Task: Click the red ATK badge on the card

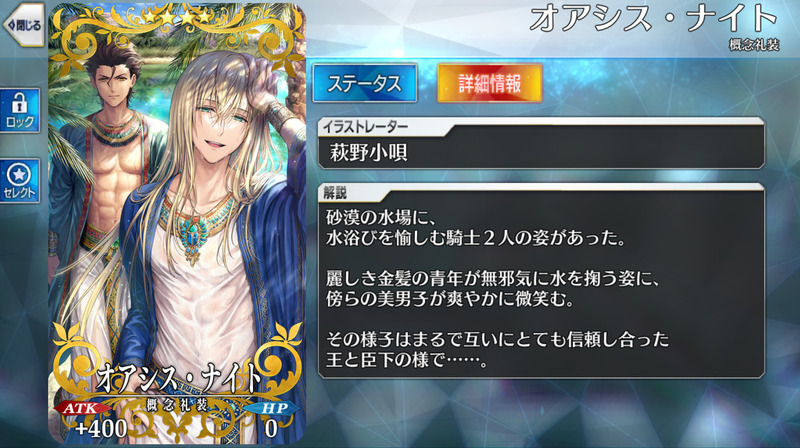Action: point(82,408)
